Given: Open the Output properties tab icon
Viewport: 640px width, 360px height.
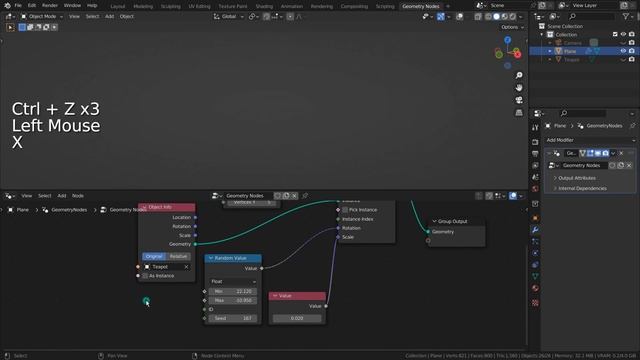Looking at the screenshot, I should point(535,154).
